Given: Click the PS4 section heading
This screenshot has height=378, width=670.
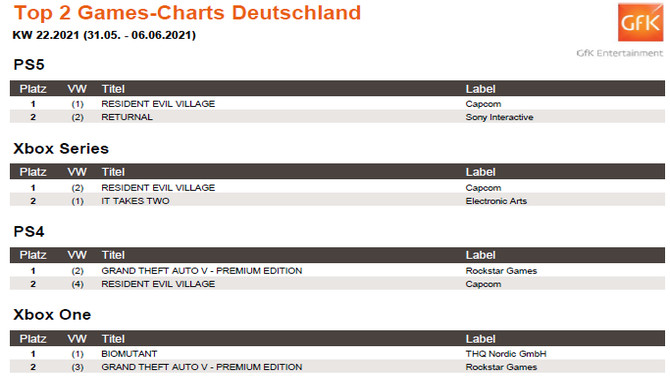Looking at the screenshot, I should click(29, 231).
